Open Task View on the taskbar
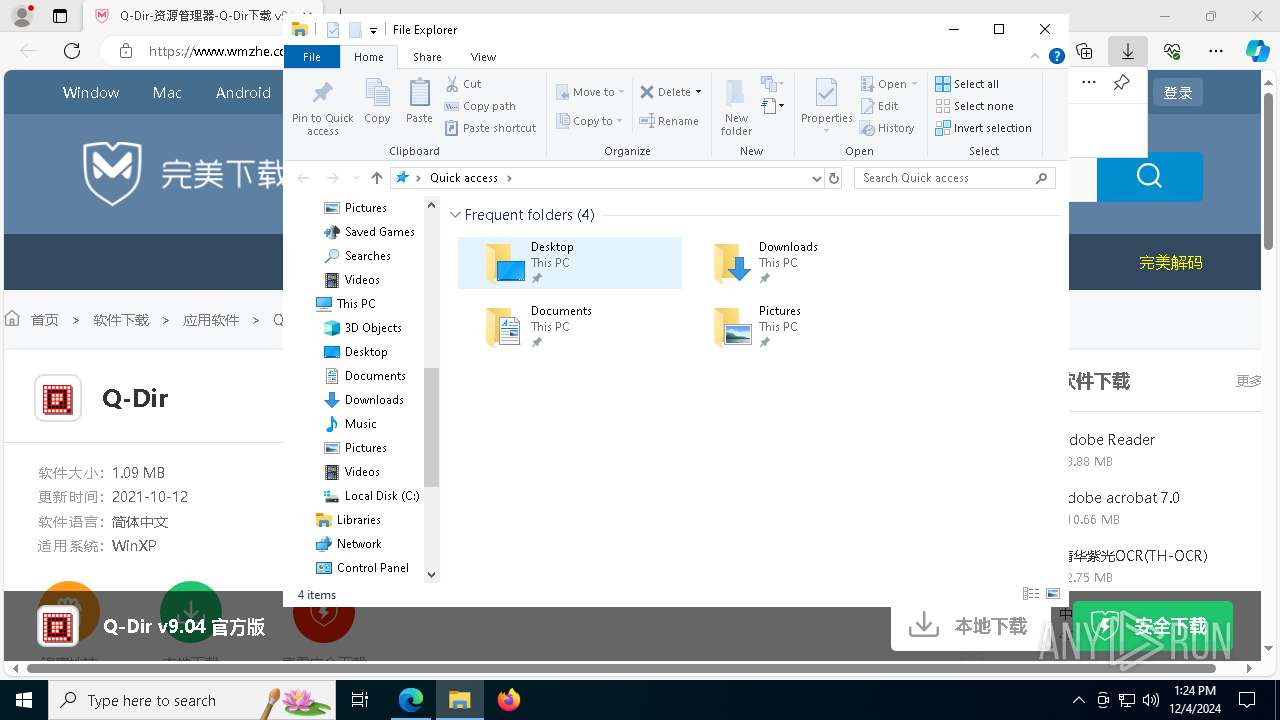1280x720 pixels. point(361,700)
